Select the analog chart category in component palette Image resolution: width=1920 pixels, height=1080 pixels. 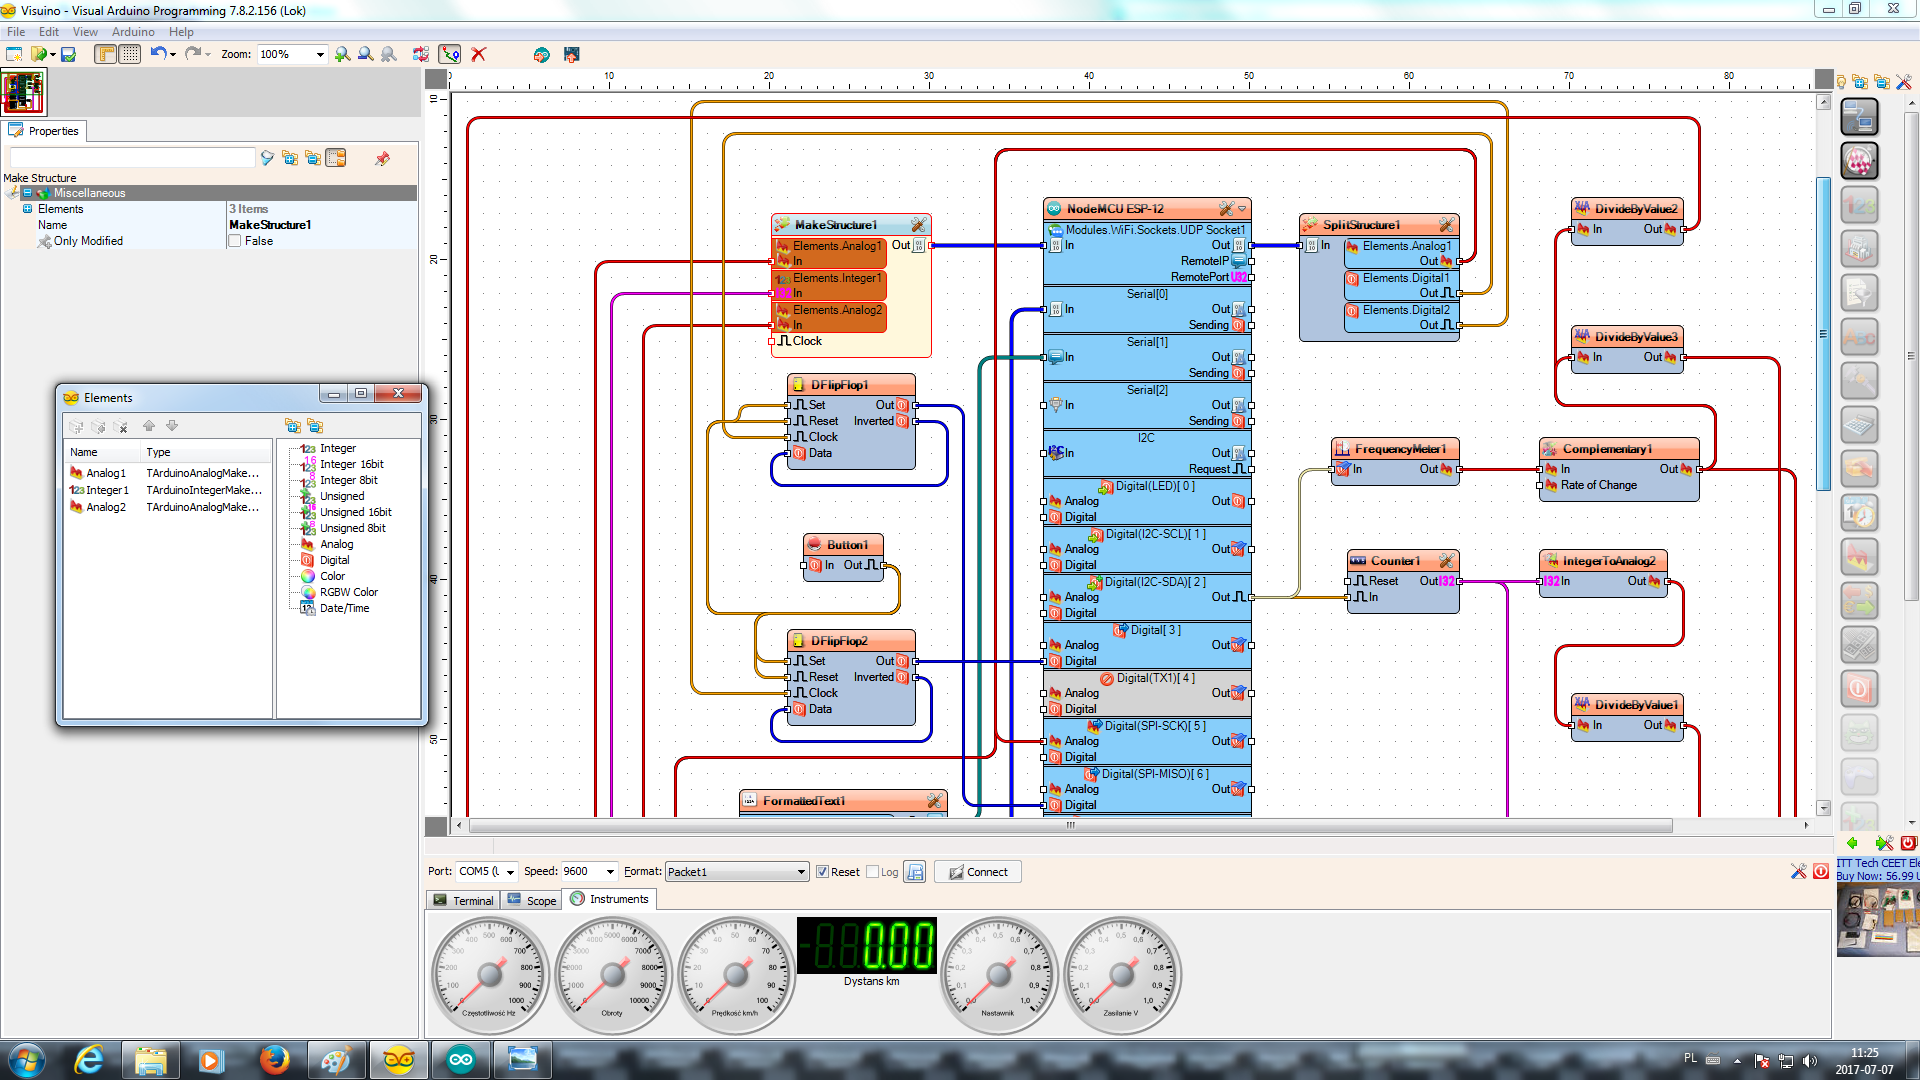(x=1860, y=557)
